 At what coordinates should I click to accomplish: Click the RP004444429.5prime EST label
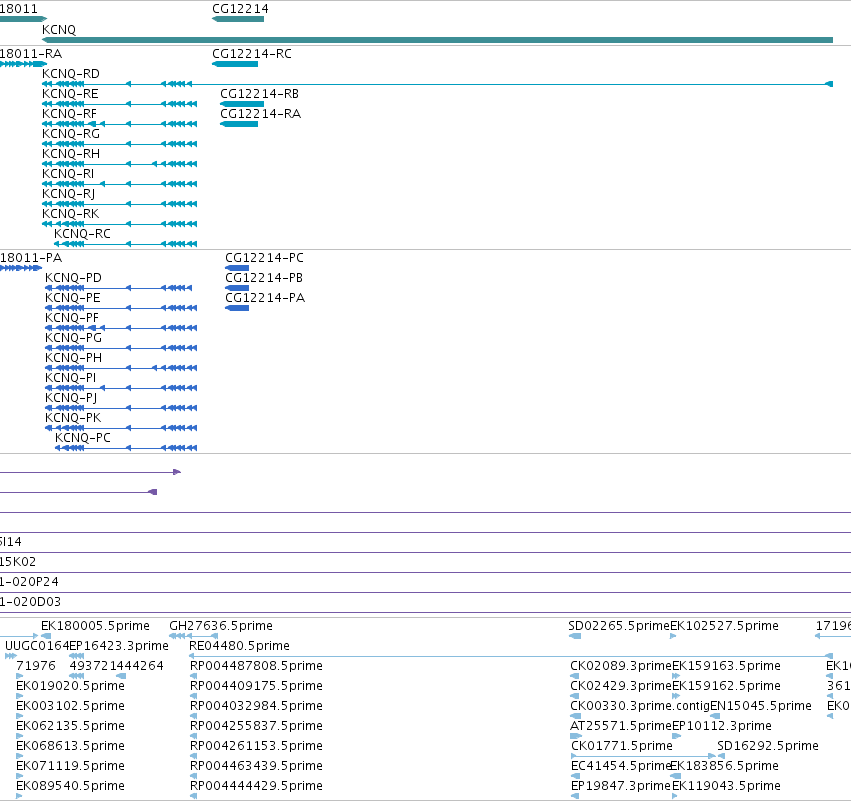pos(256,786)
